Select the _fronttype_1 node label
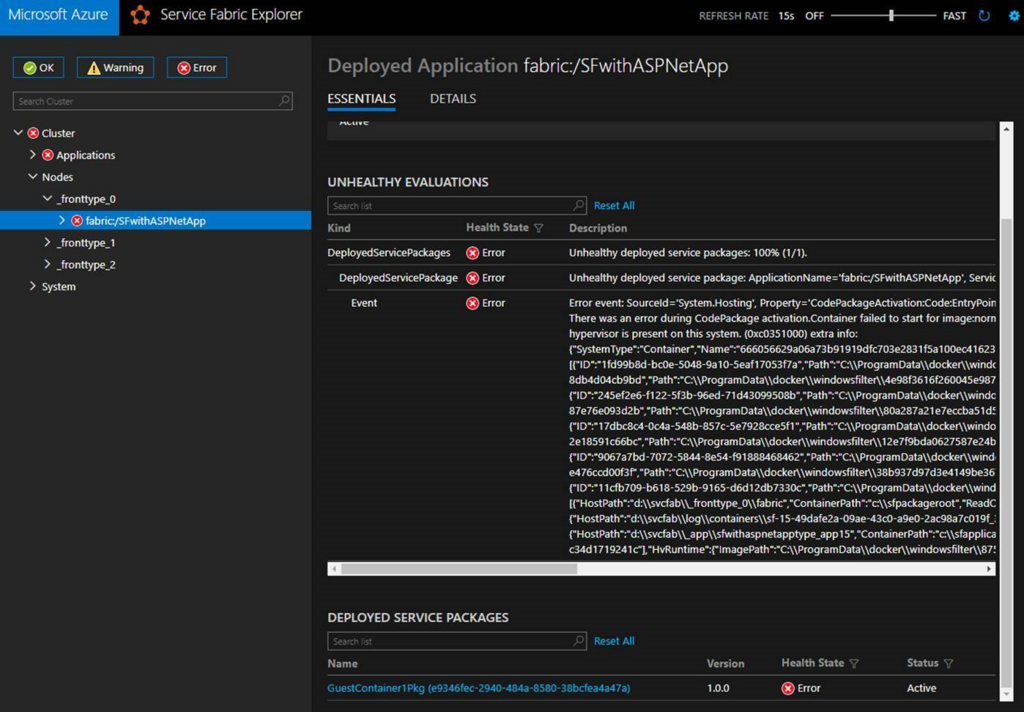 pyautogui.click(x=86, y=243)
